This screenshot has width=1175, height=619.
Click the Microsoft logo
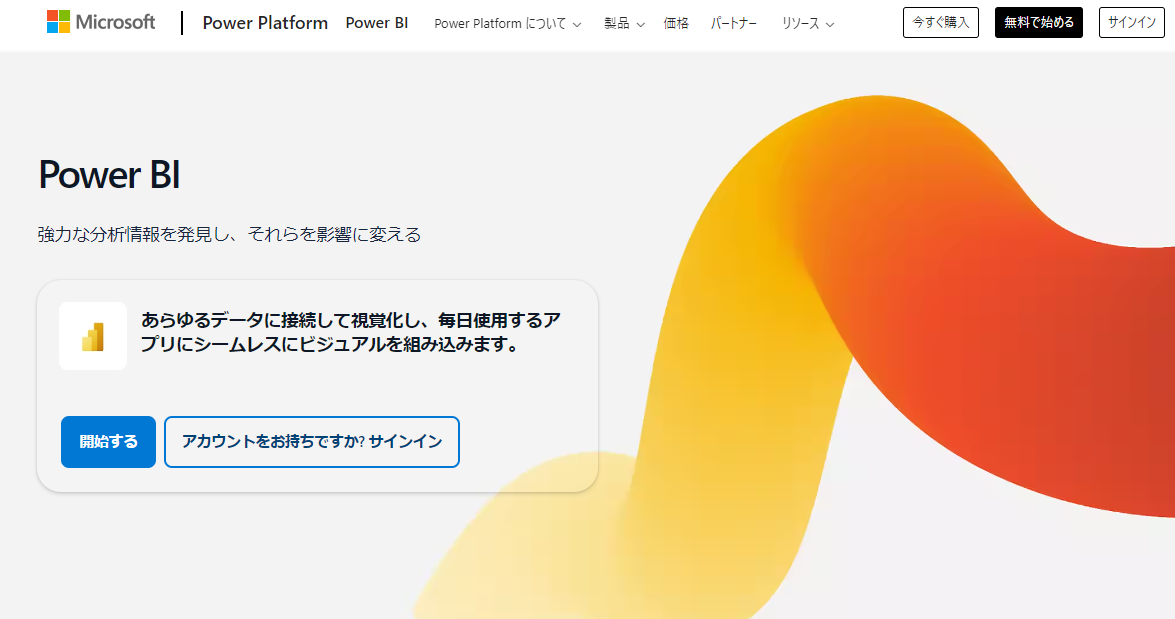coord(100,22)
